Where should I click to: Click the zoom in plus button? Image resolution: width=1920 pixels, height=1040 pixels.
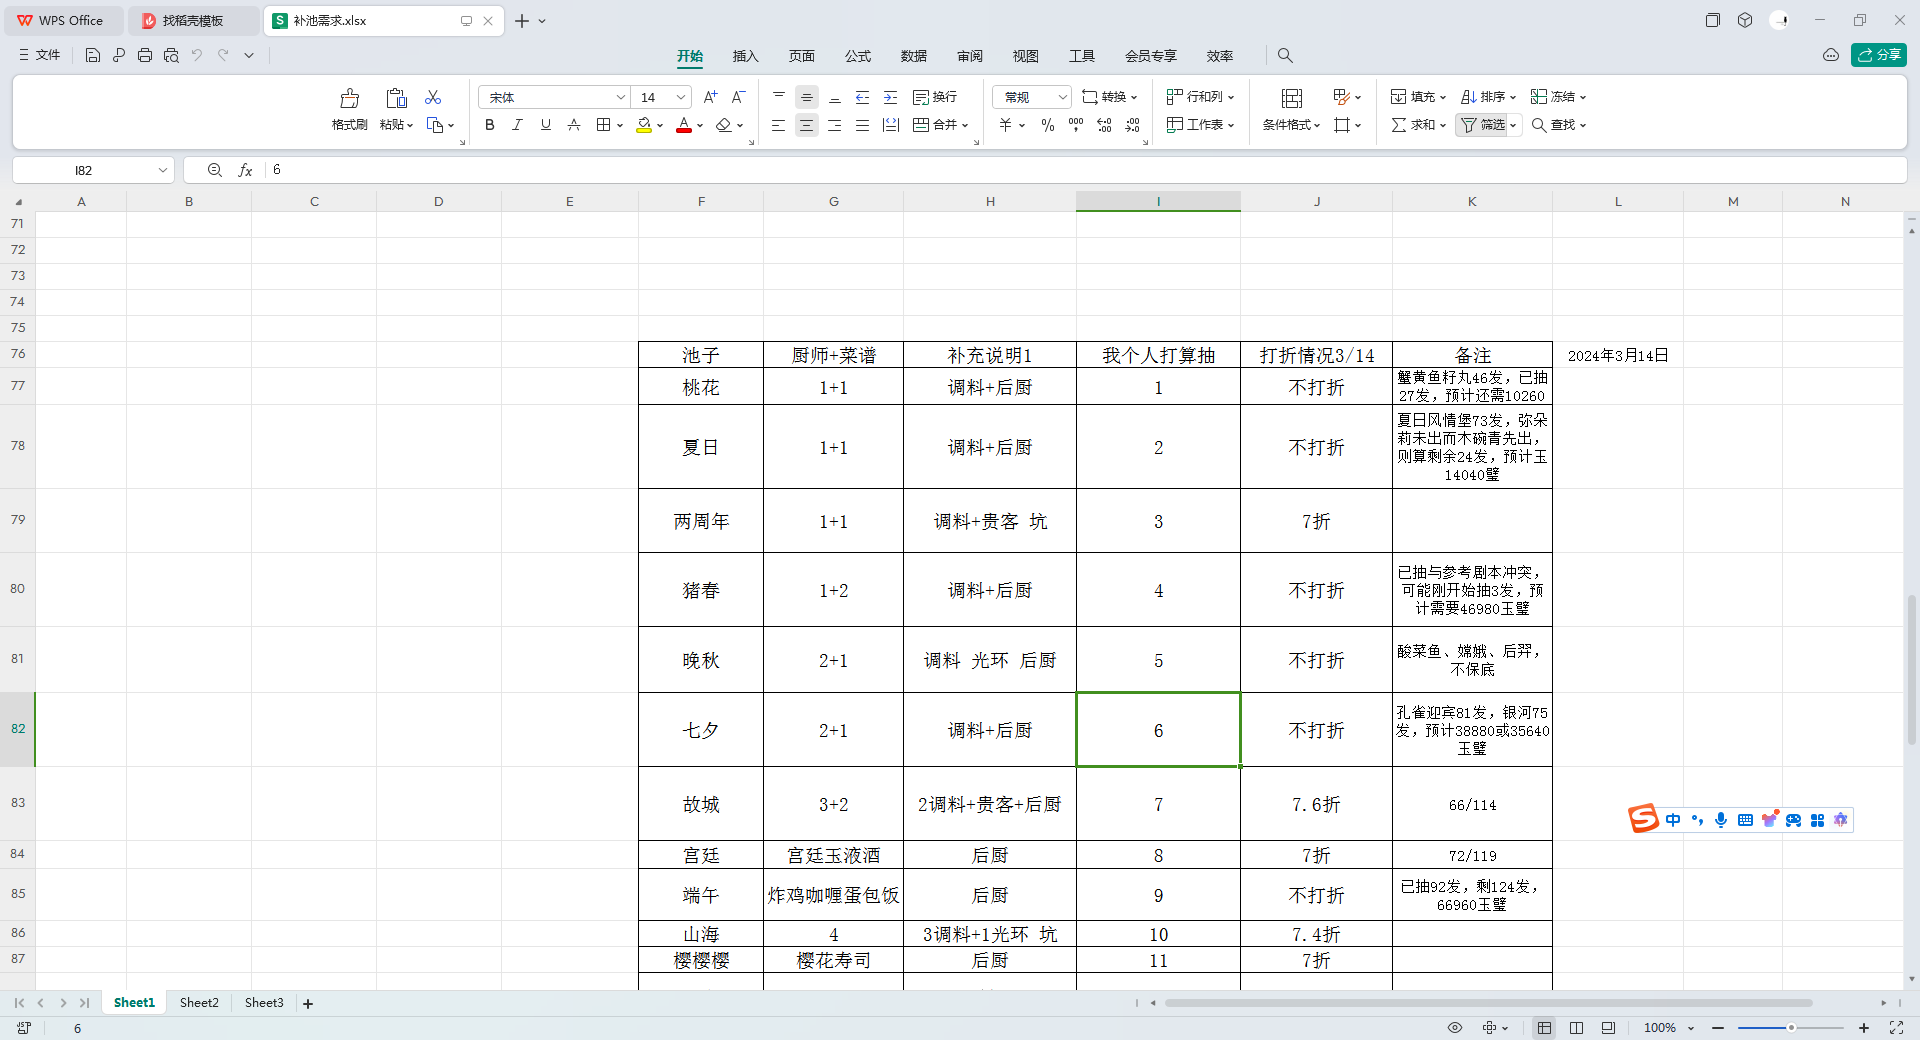[1864, 1028]
